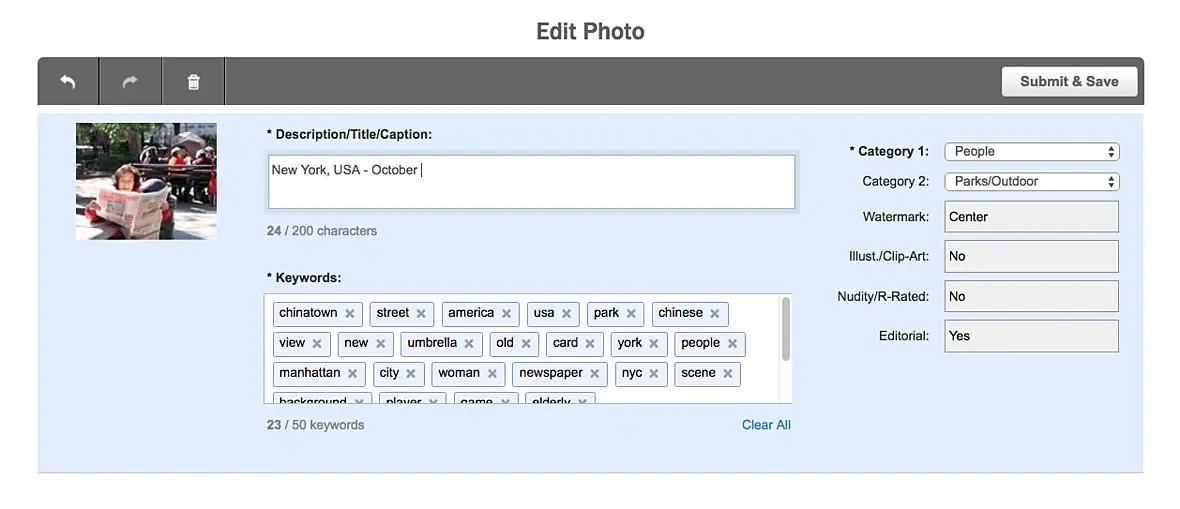Toggle the Nudity/R-Rated No field
Viewport: 1180px width, 509px height.
(1031, 296)
